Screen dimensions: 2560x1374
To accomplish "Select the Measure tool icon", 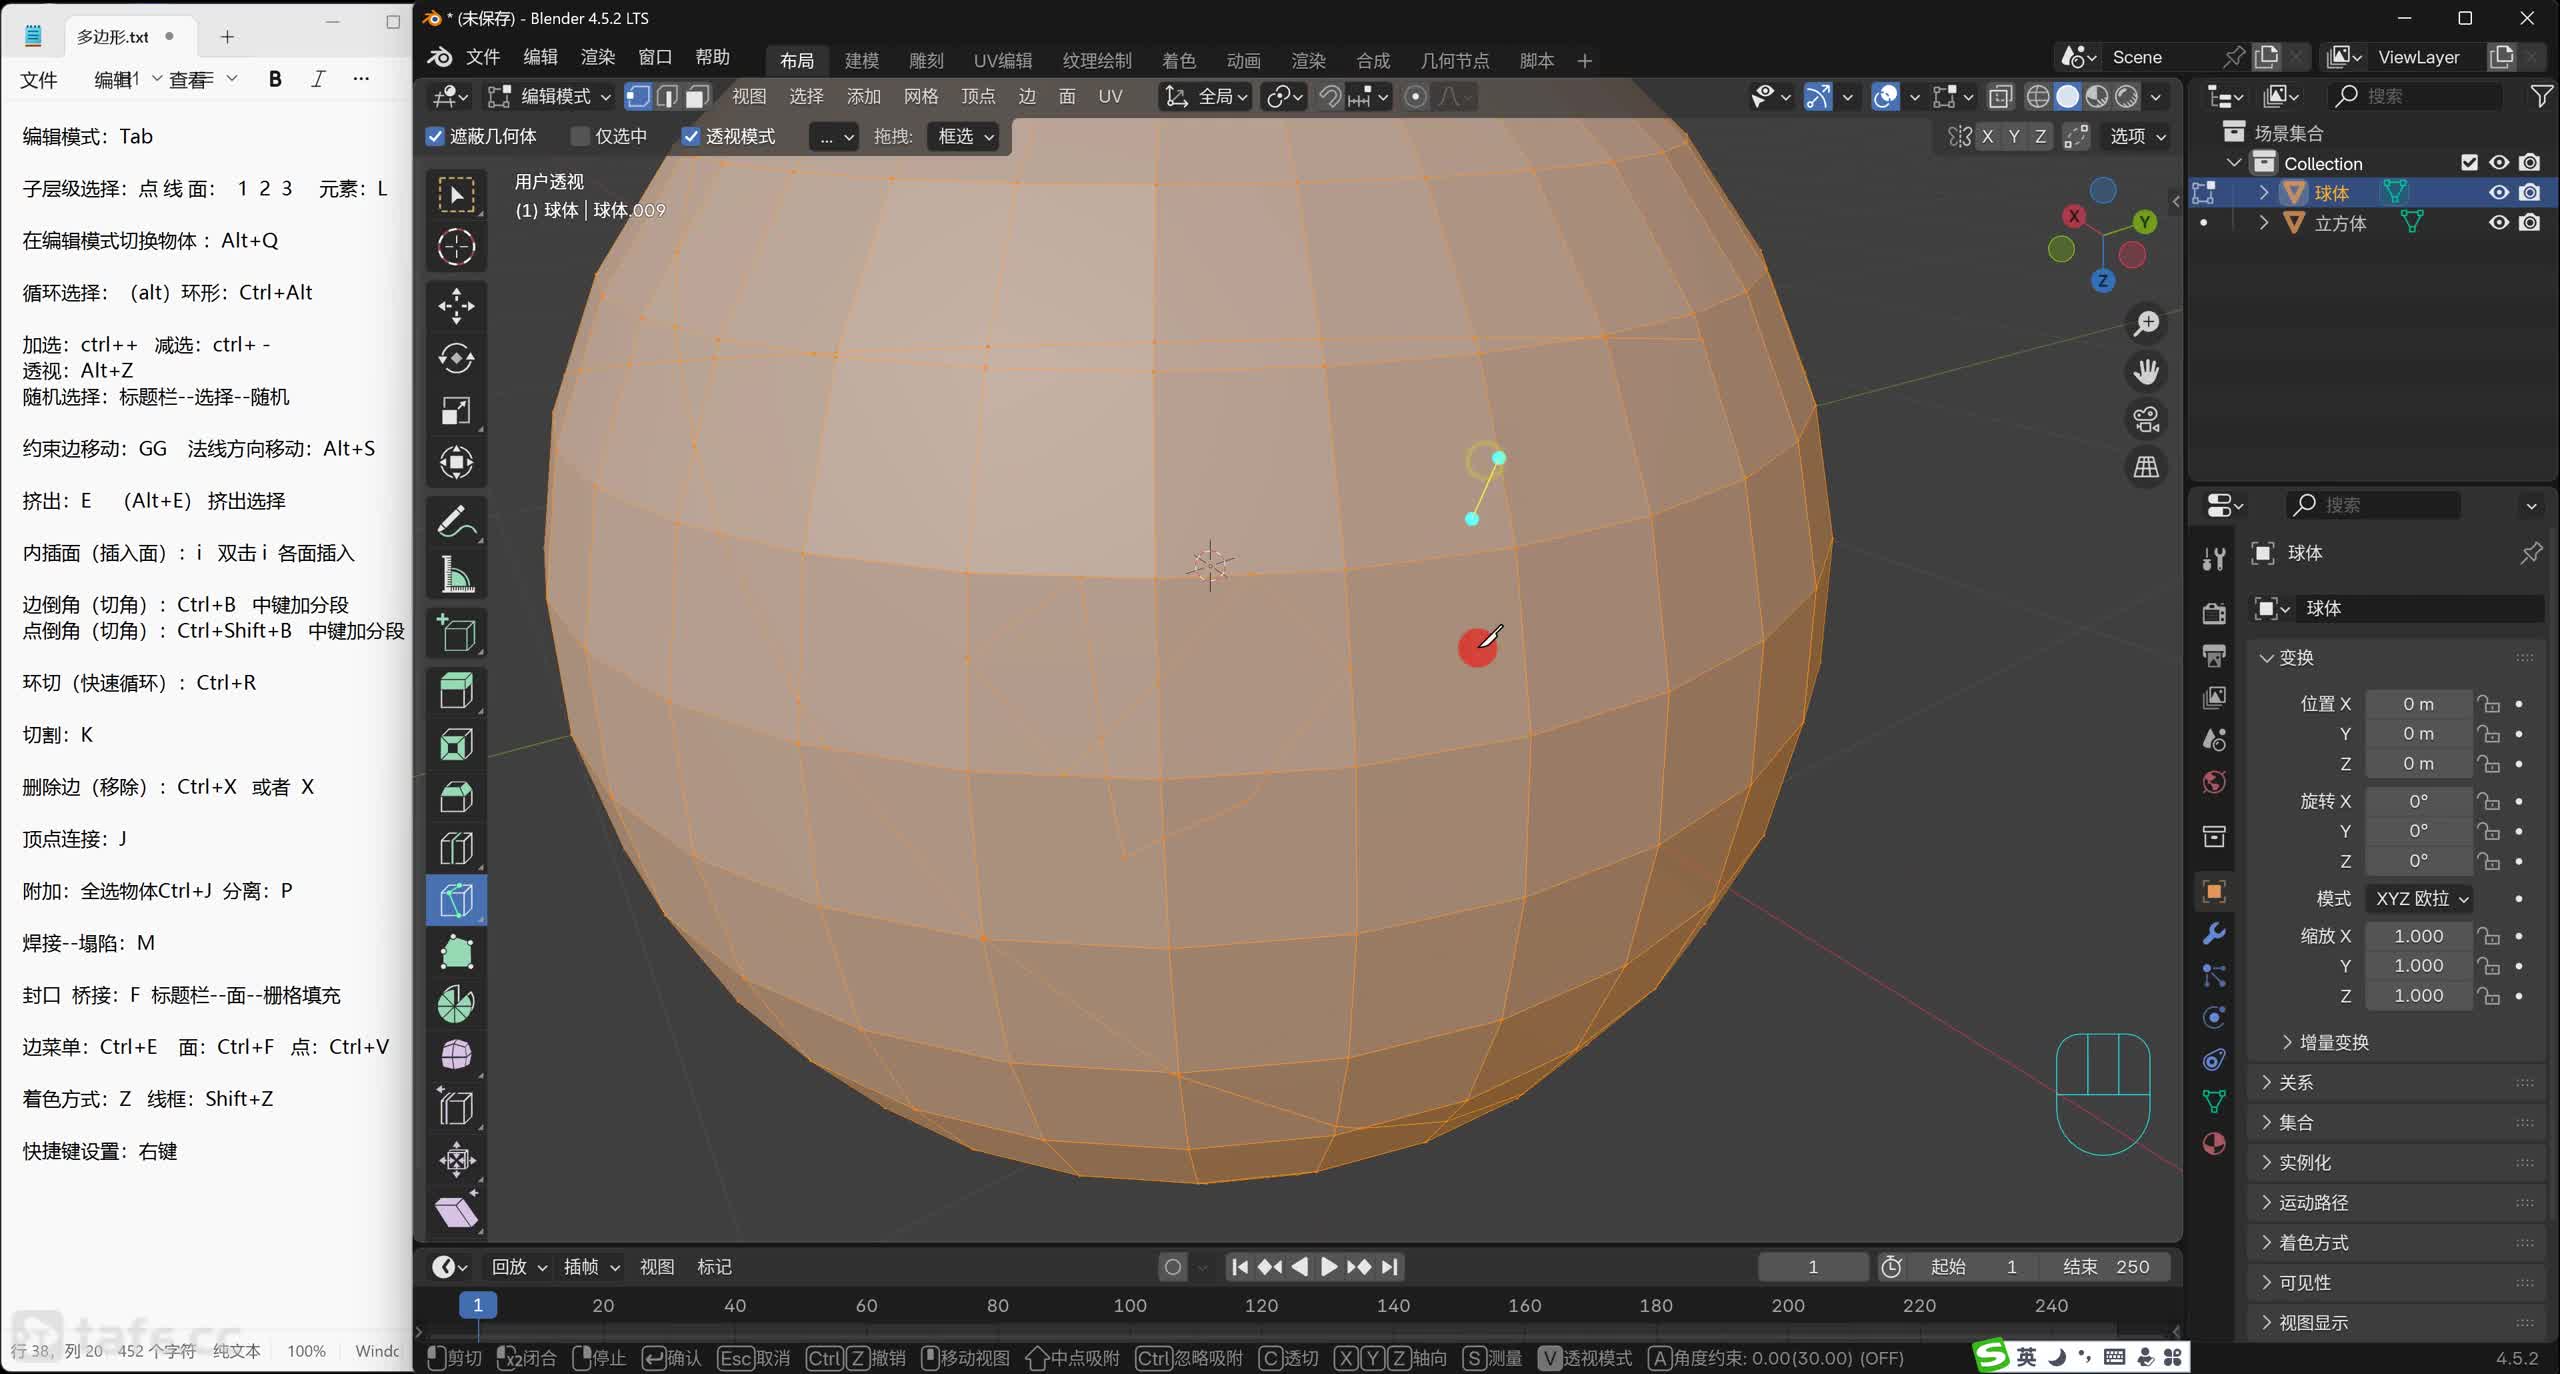I will point(456,575).
